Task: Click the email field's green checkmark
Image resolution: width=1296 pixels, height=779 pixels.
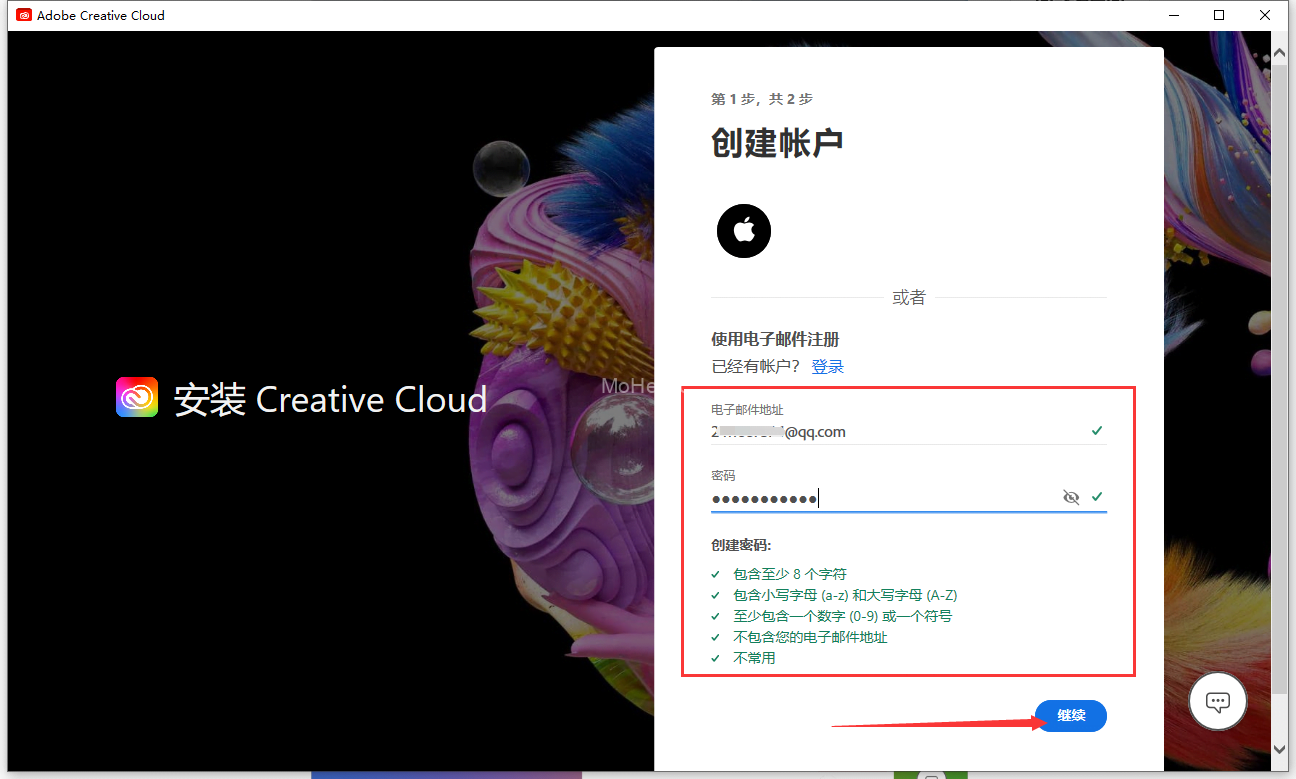Action: pos(1097,431)
